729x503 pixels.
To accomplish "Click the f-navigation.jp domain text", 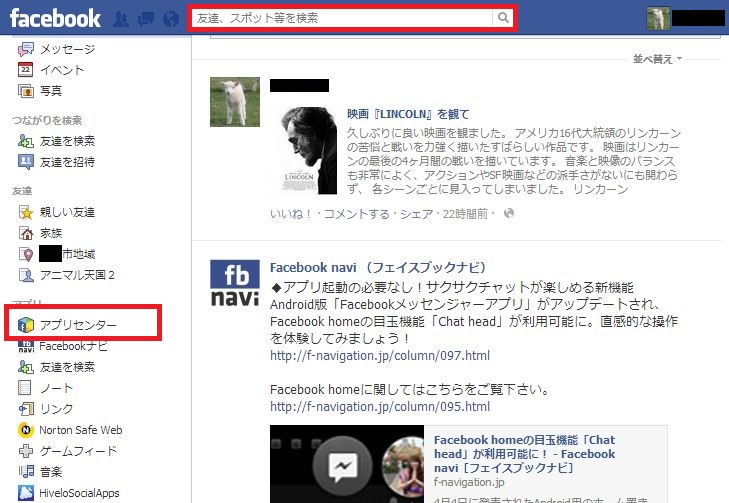I will [469, 483].
